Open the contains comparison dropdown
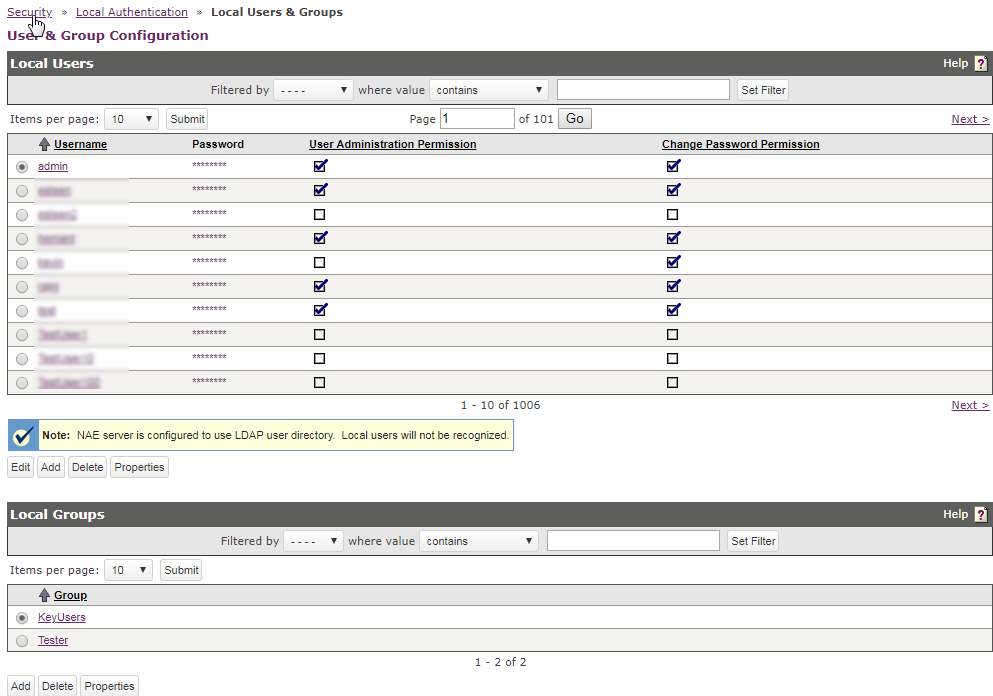 pos(488,89)
